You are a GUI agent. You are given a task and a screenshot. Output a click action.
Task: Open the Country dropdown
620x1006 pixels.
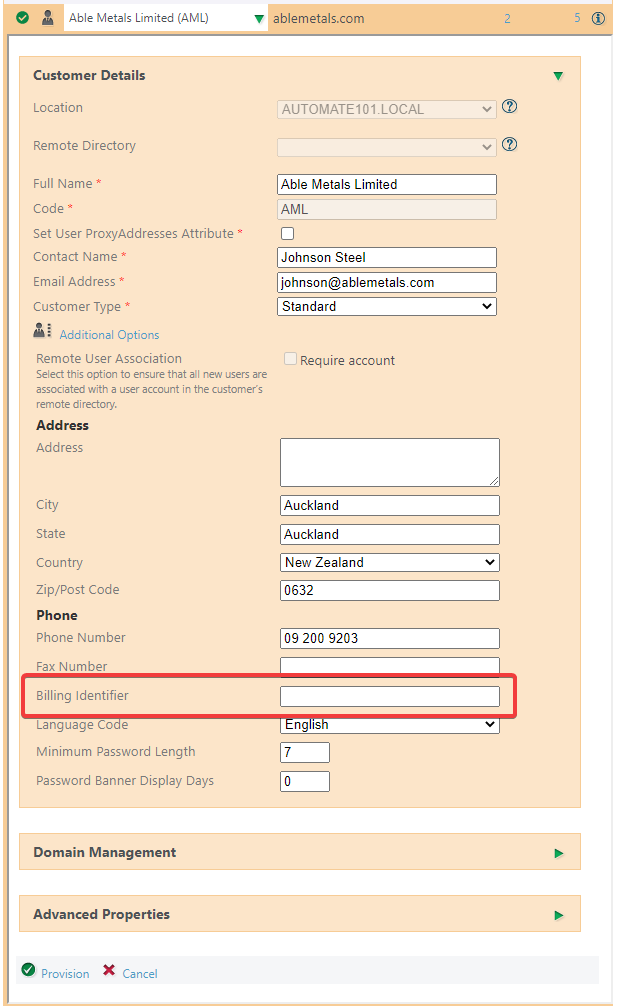click(390, 562)
